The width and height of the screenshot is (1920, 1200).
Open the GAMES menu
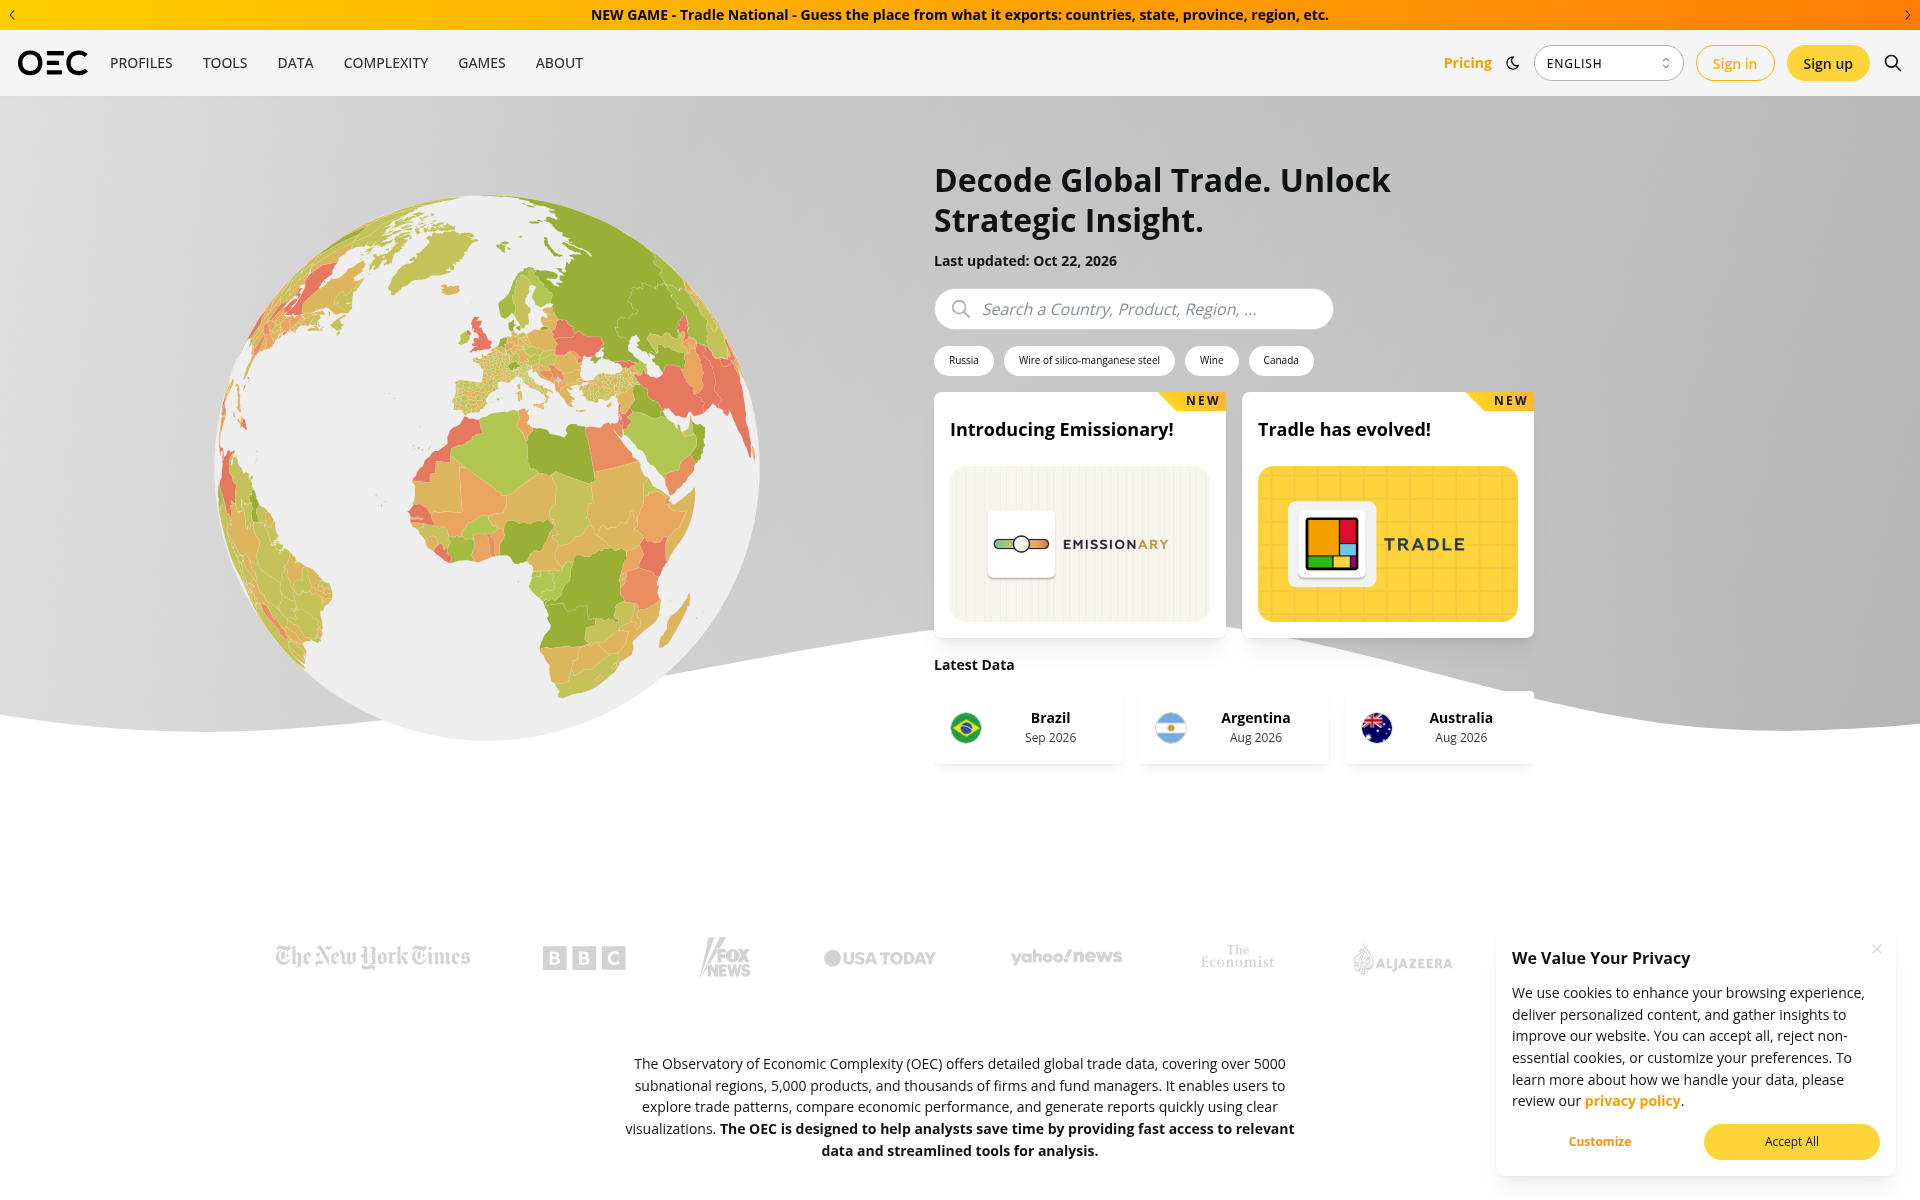tap(482, 63)
